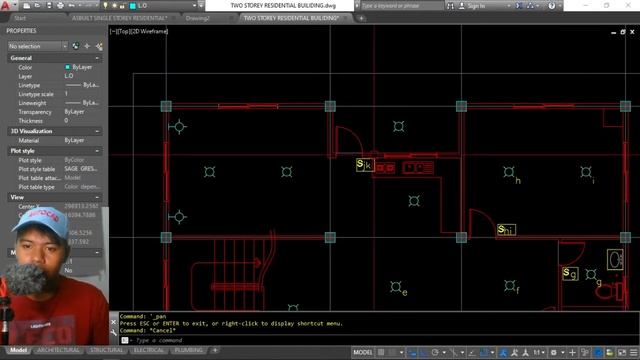
Task: Close the command line window with X
Action: point(113,322)
